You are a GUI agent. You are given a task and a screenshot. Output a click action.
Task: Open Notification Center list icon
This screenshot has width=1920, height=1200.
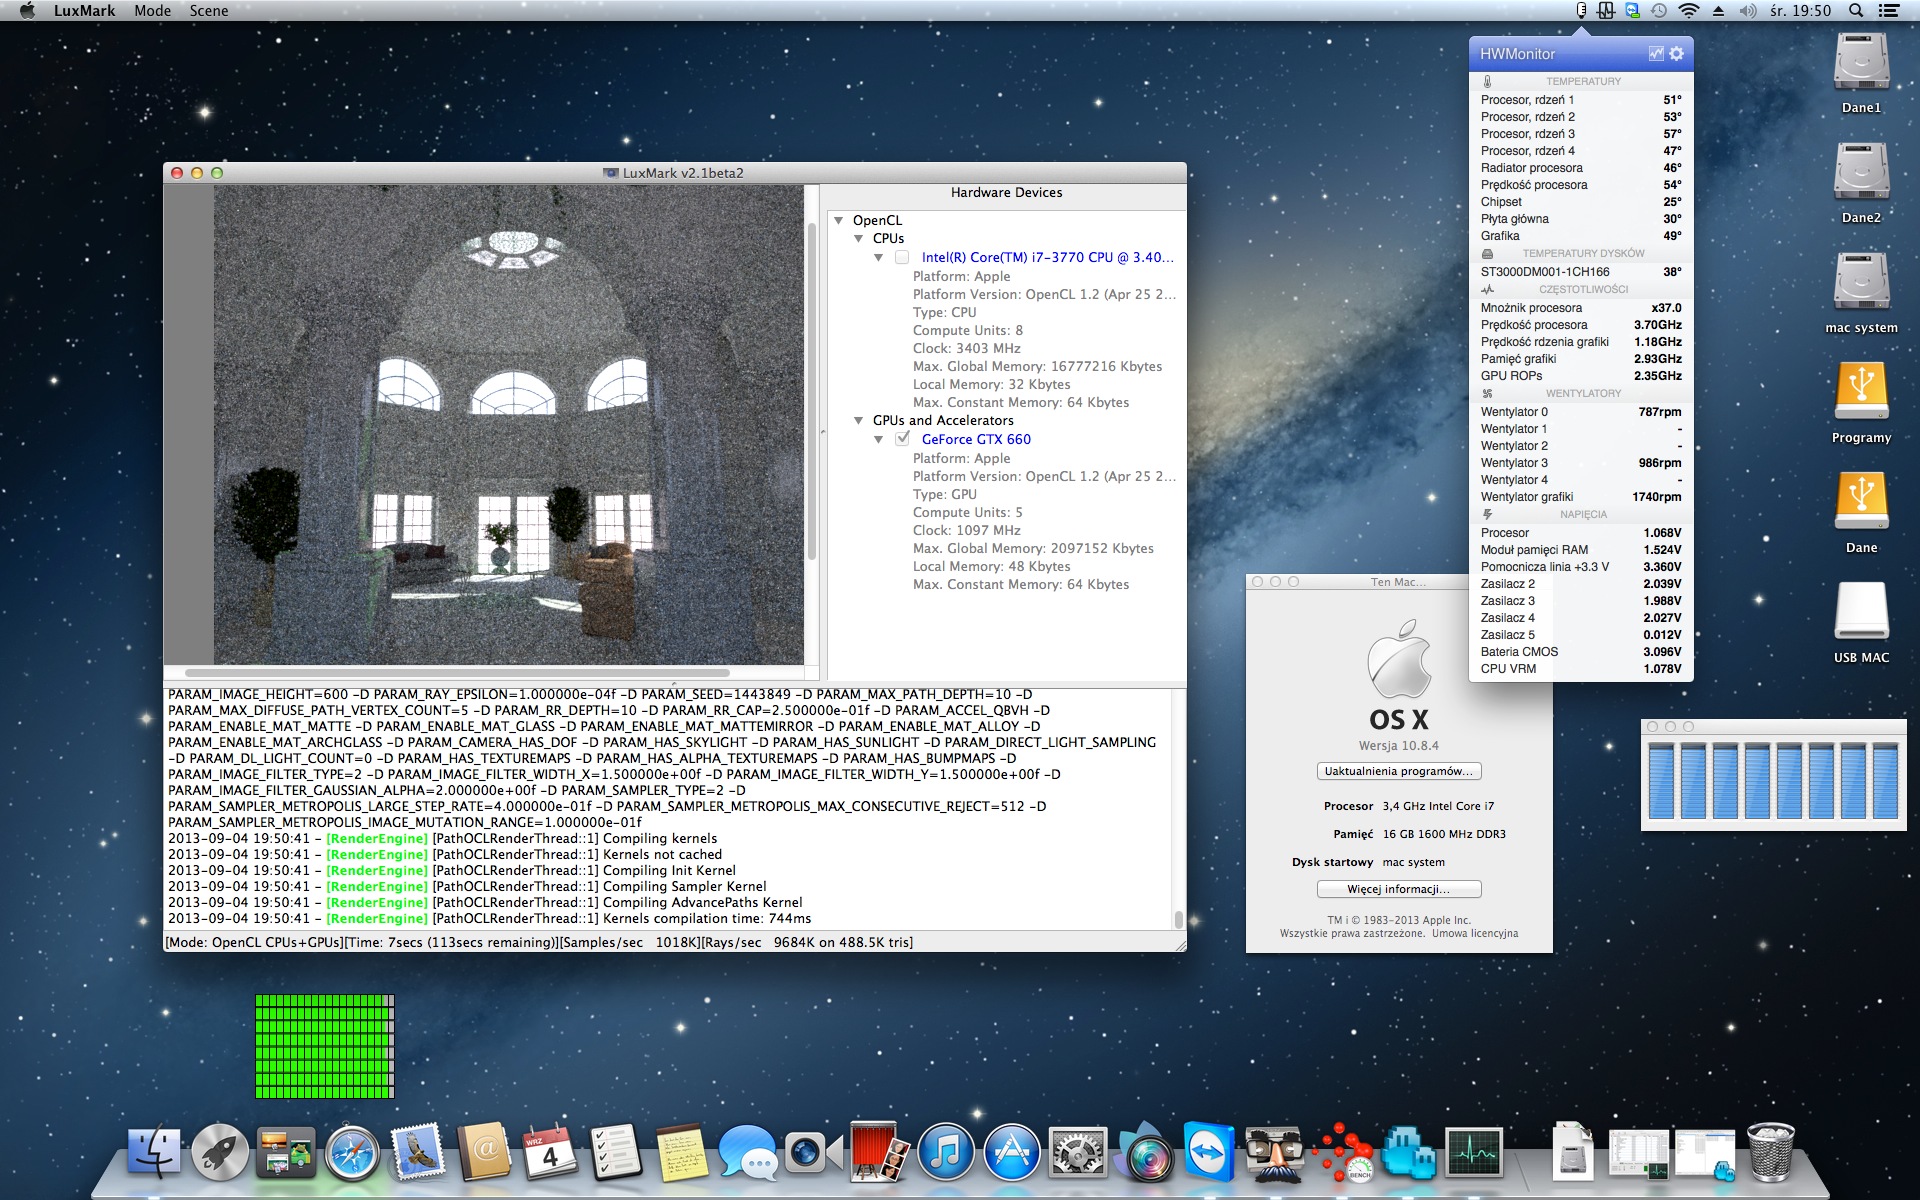[1889, 11]
